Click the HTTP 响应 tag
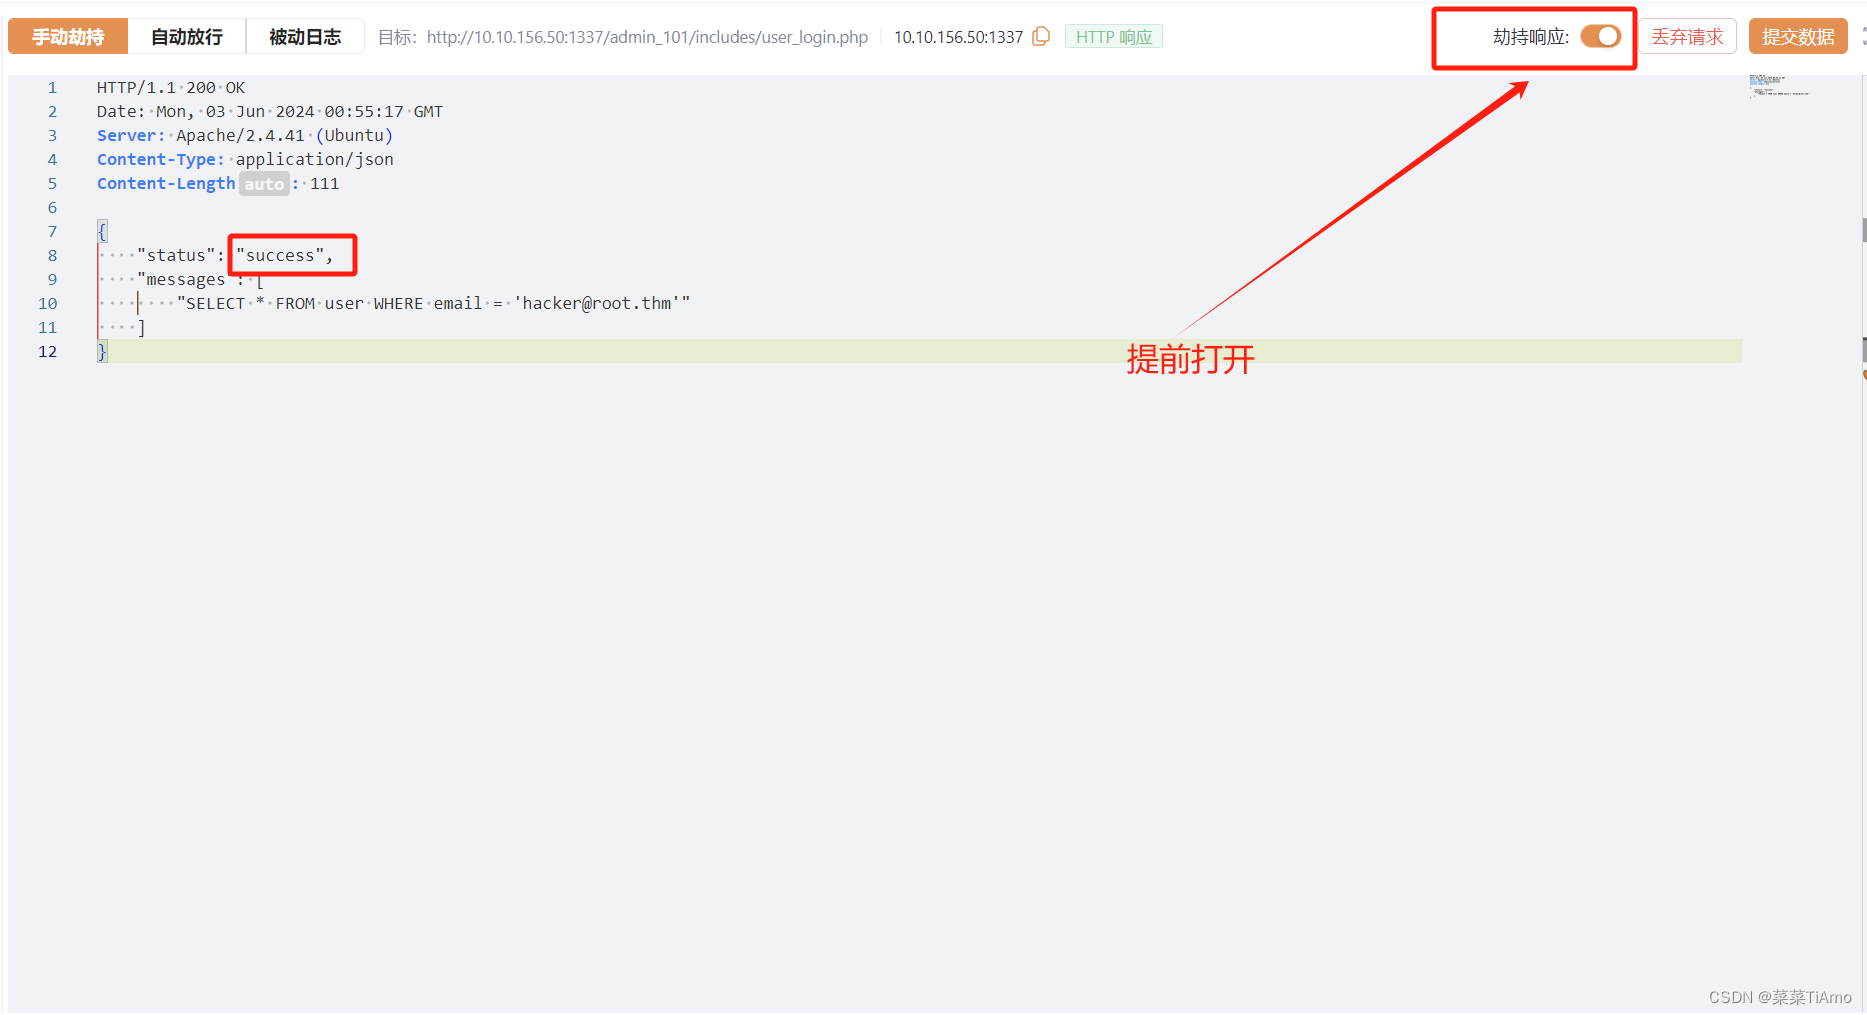This screenshot has width=1867, height=1015. tap(1113, 37)
